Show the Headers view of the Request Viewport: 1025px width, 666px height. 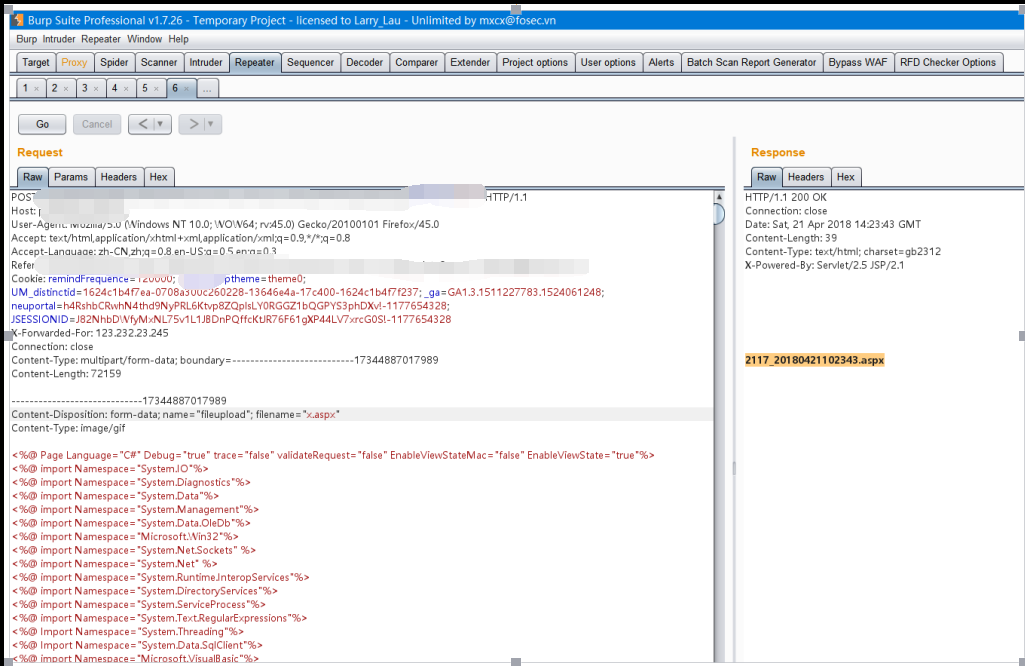click(118, 177)
